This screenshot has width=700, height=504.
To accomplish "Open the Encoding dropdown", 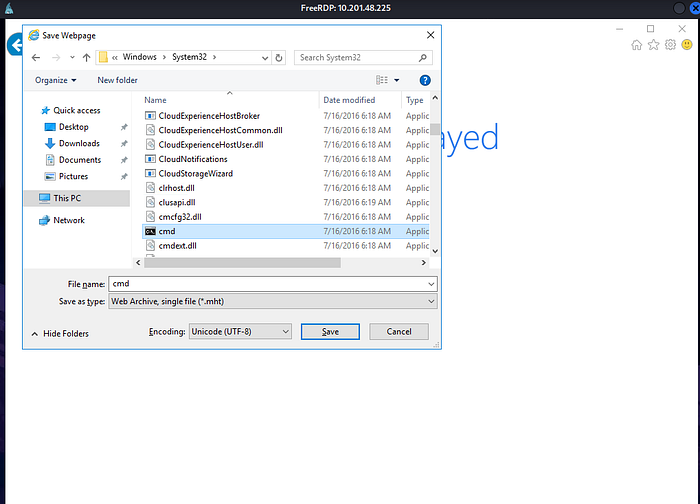I will click(240, 332).
